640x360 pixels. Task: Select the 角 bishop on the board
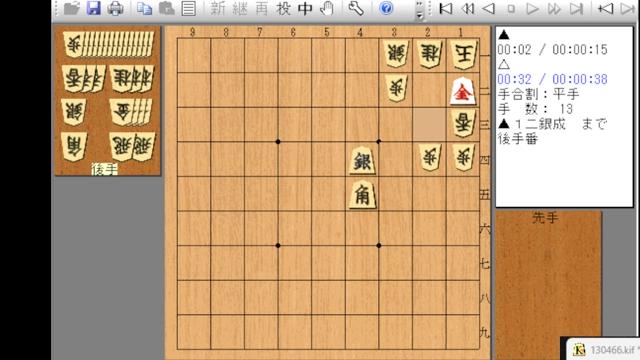tap(362, 195)
